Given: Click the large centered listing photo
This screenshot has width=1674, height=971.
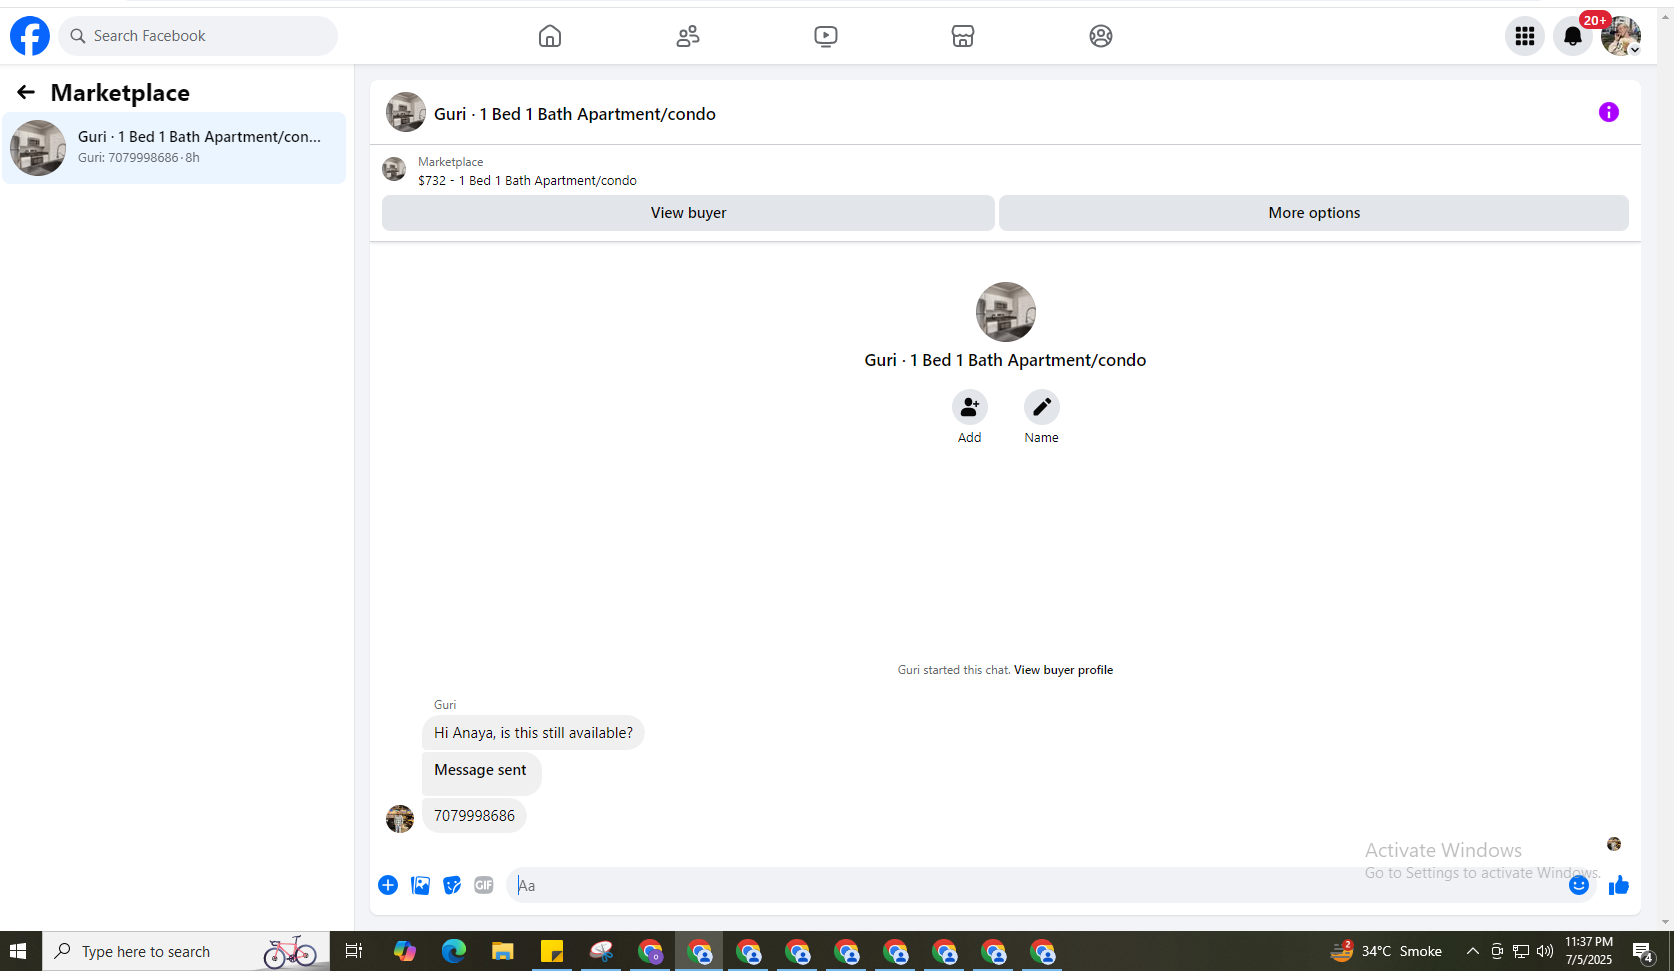Looking at the screenshot, I should (x=1006, y=312).
